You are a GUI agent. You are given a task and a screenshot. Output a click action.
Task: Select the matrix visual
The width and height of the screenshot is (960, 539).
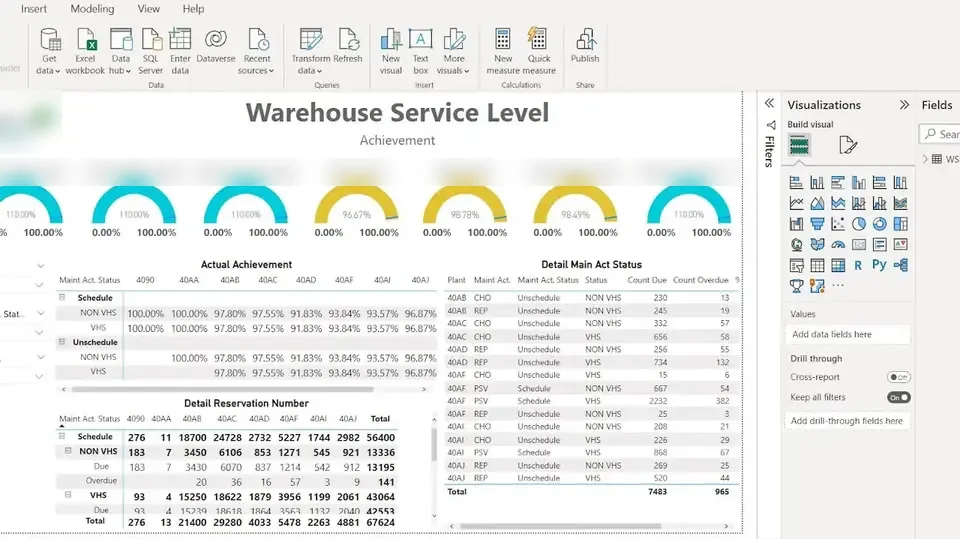point(838,266)
